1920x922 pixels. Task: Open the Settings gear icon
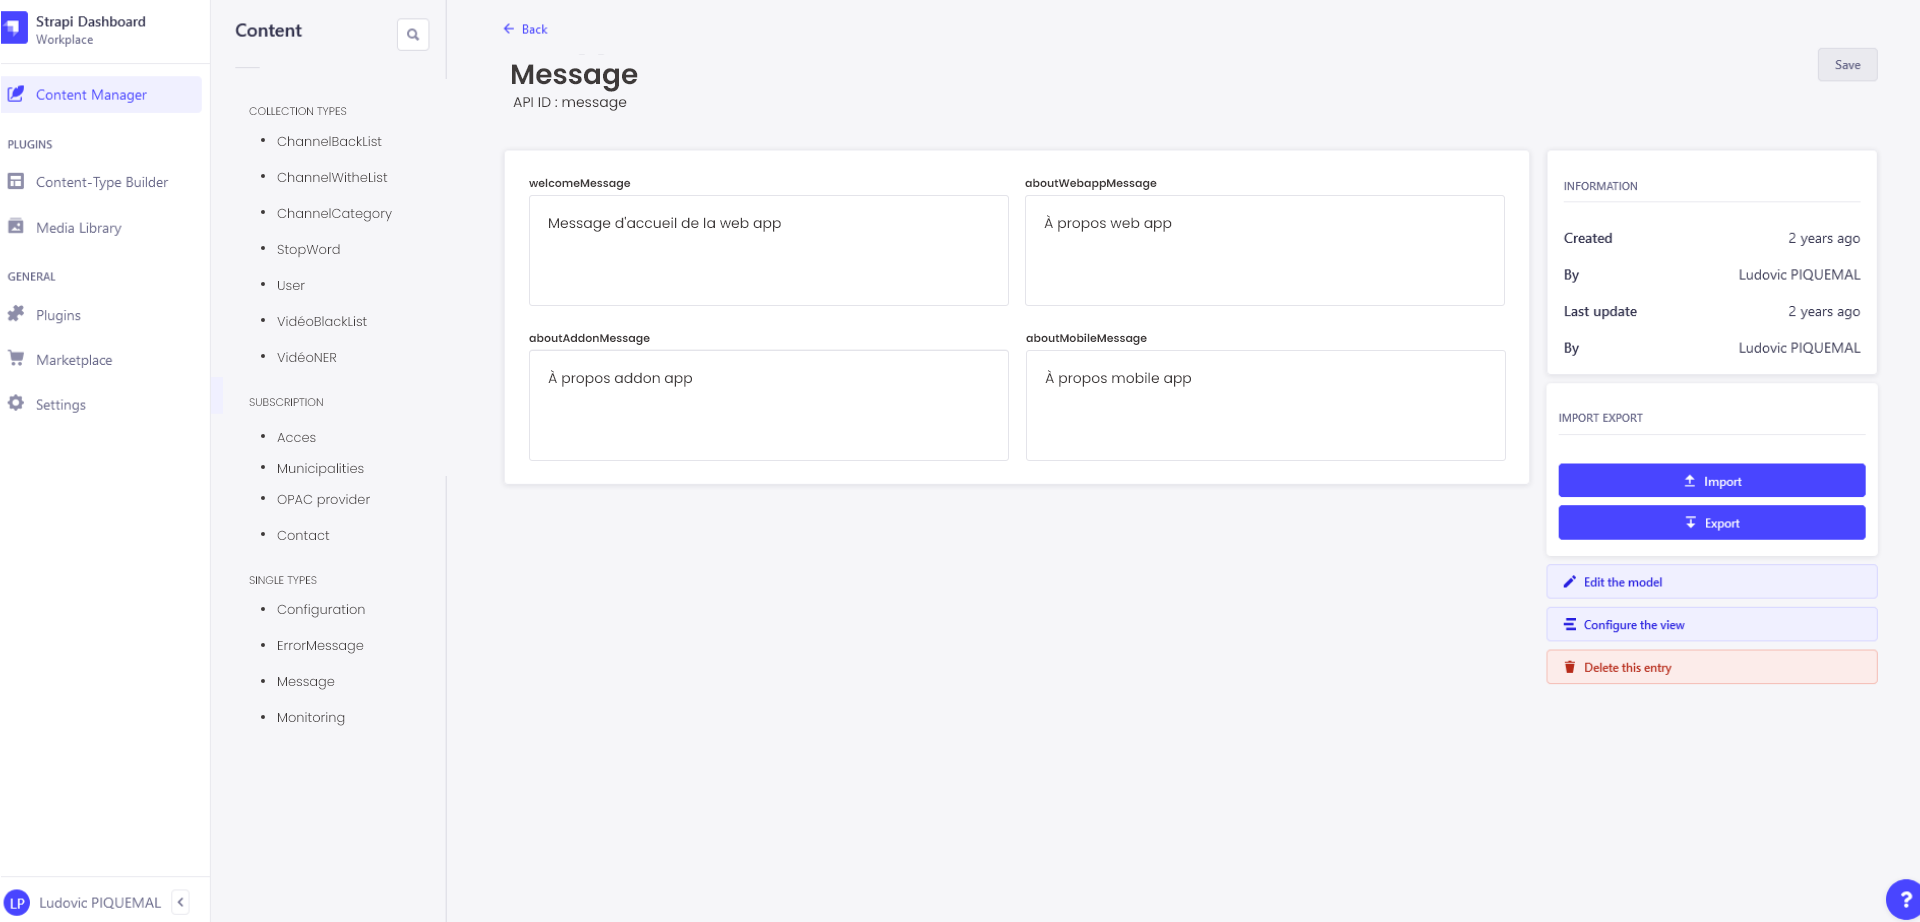tap(16, 403)
